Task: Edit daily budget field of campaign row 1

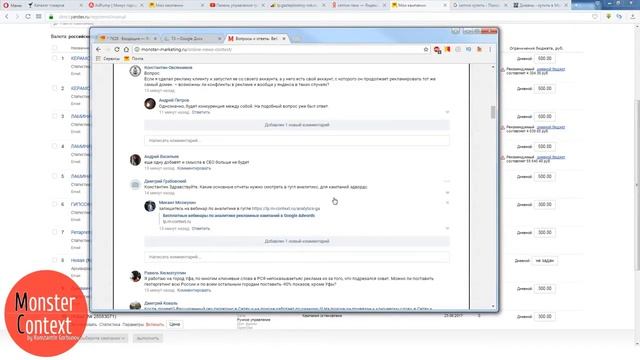Action: point(544,58)
